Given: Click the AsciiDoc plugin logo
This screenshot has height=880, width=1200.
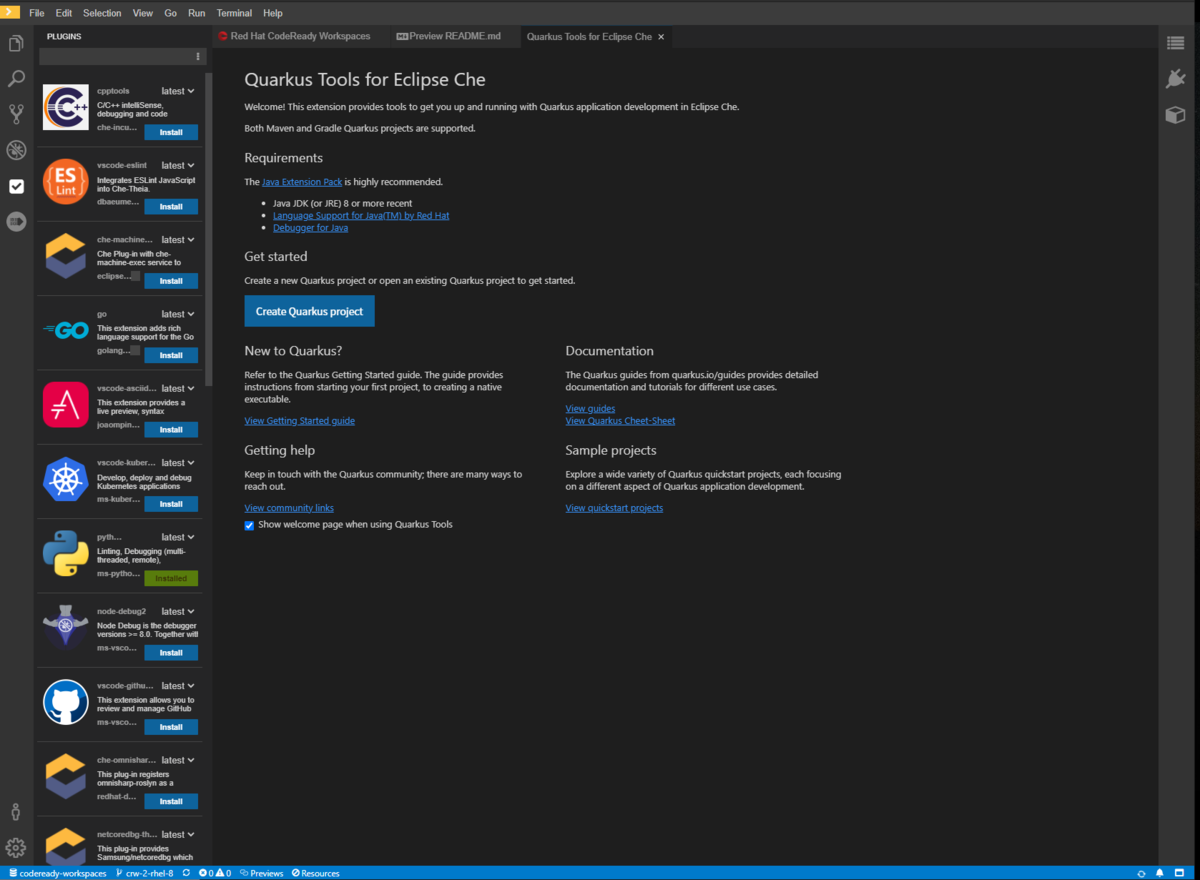Looking at the screenshot, I should [x=66, y=404].
